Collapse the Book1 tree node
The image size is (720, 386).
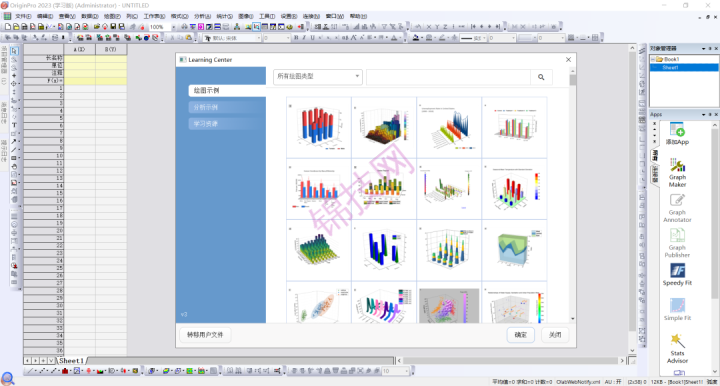(x=652, y=59)
